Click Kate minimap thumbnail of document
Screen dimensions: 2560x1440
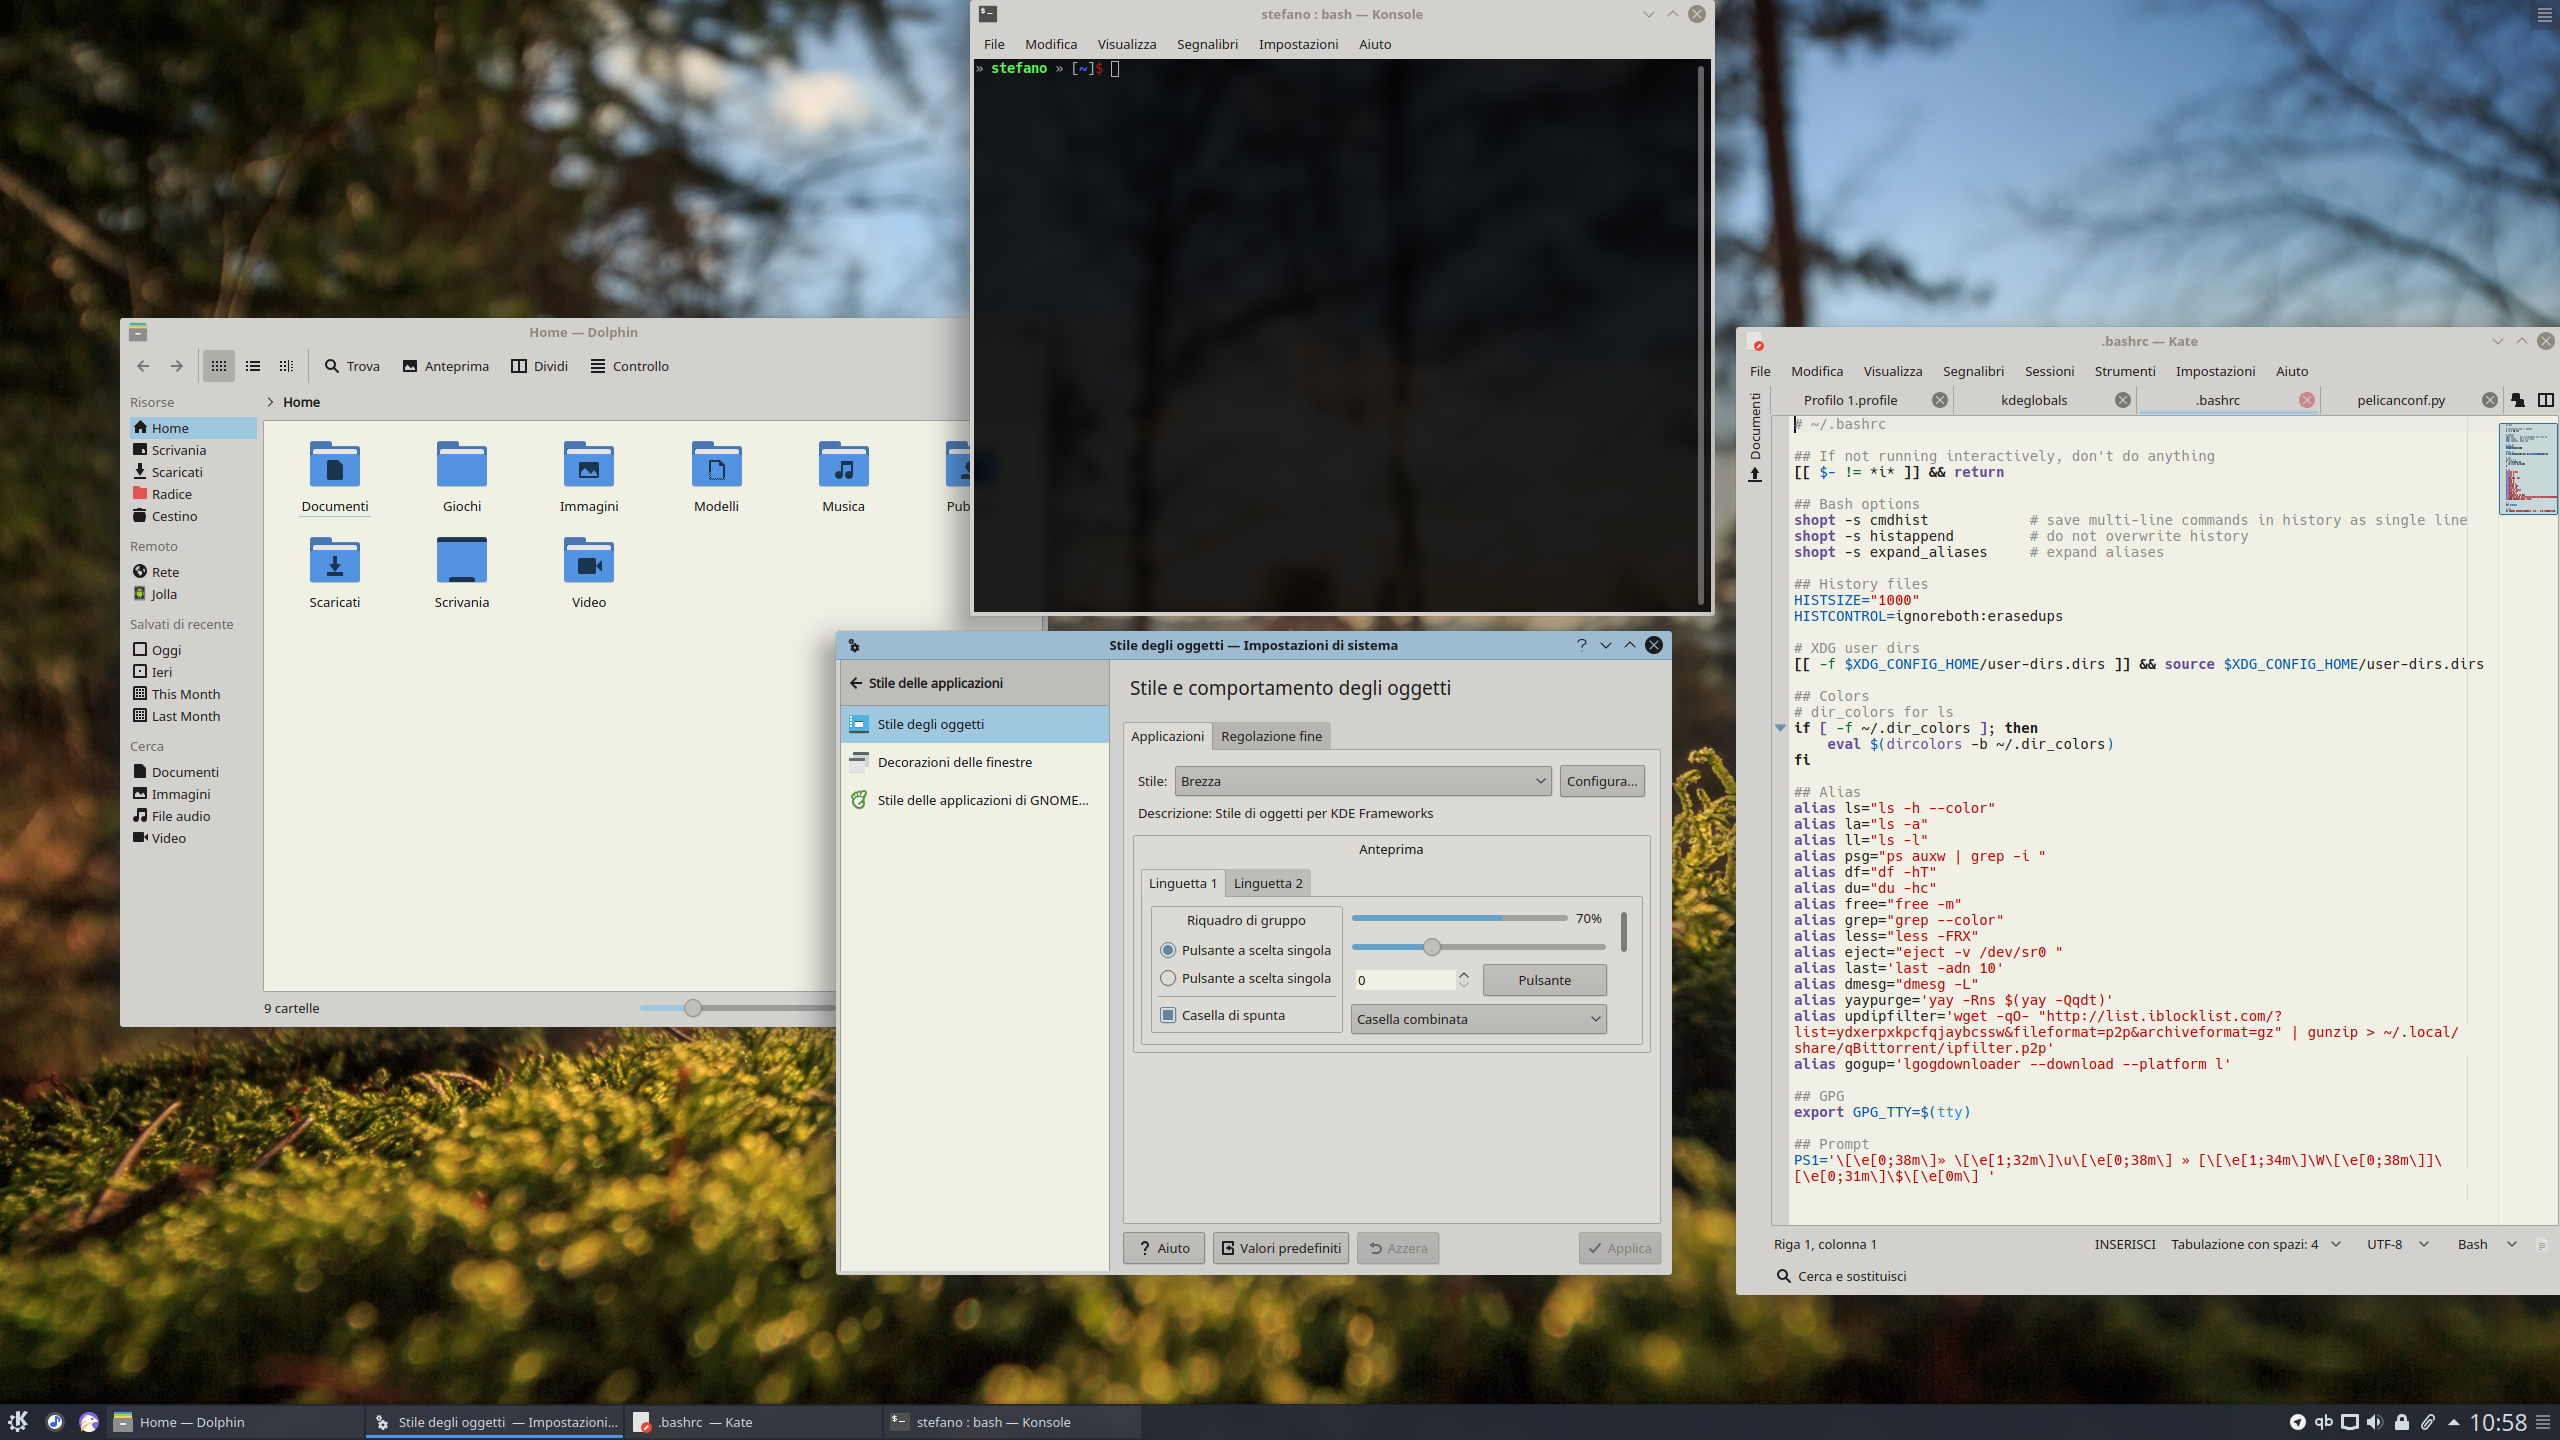pos(2528,469)
